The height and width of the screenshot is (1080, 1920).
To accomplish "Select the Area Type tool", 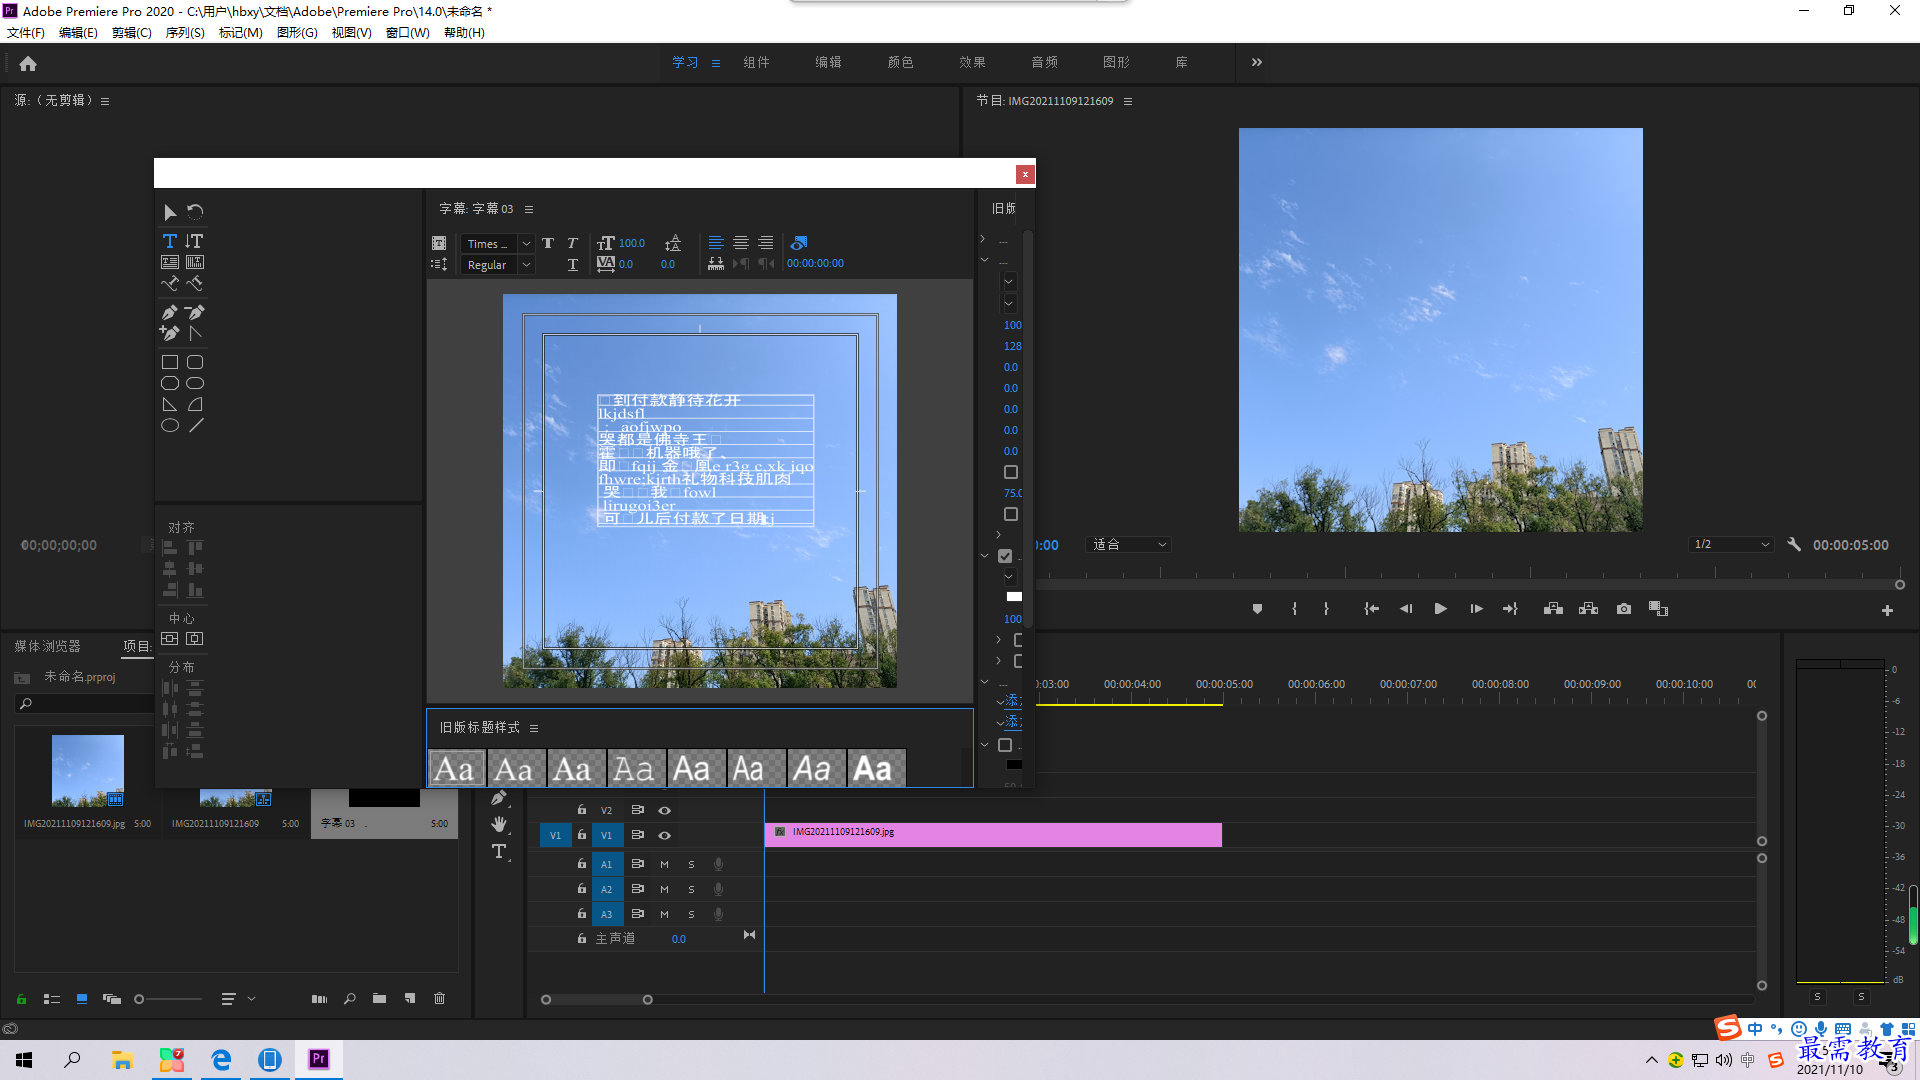I will point(170,262).
